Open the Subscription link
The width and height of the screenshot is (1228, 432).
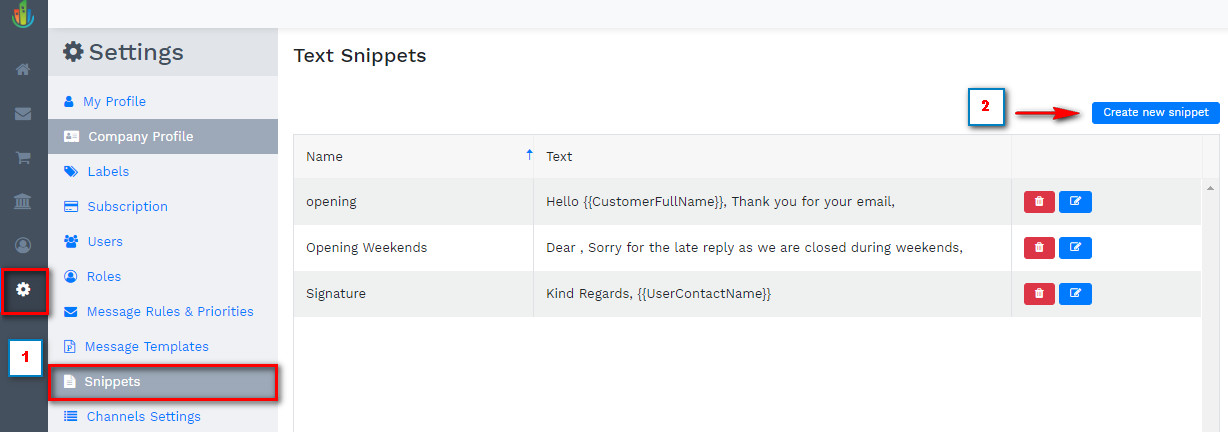(x=127, y=207)
